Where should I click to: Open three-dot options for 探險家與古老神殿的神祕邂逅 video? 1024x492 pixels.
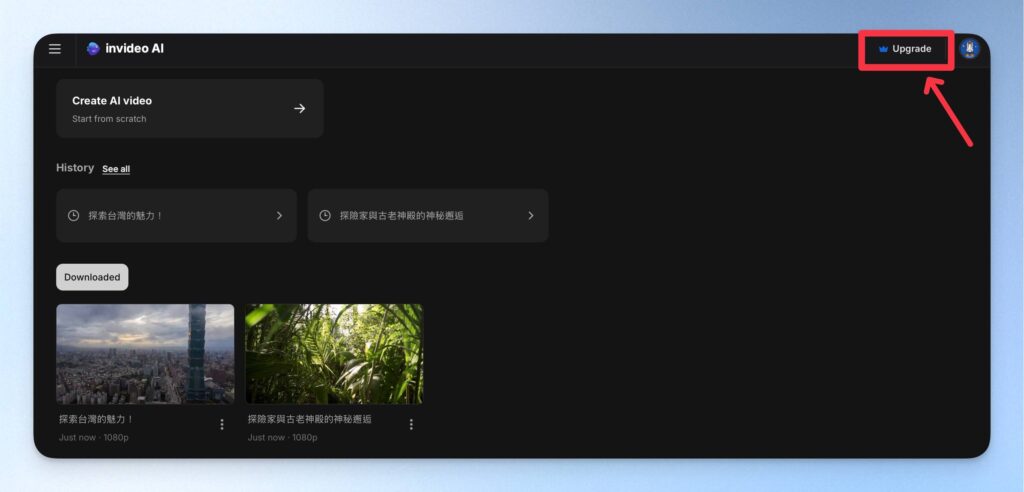tap(410, 424)
